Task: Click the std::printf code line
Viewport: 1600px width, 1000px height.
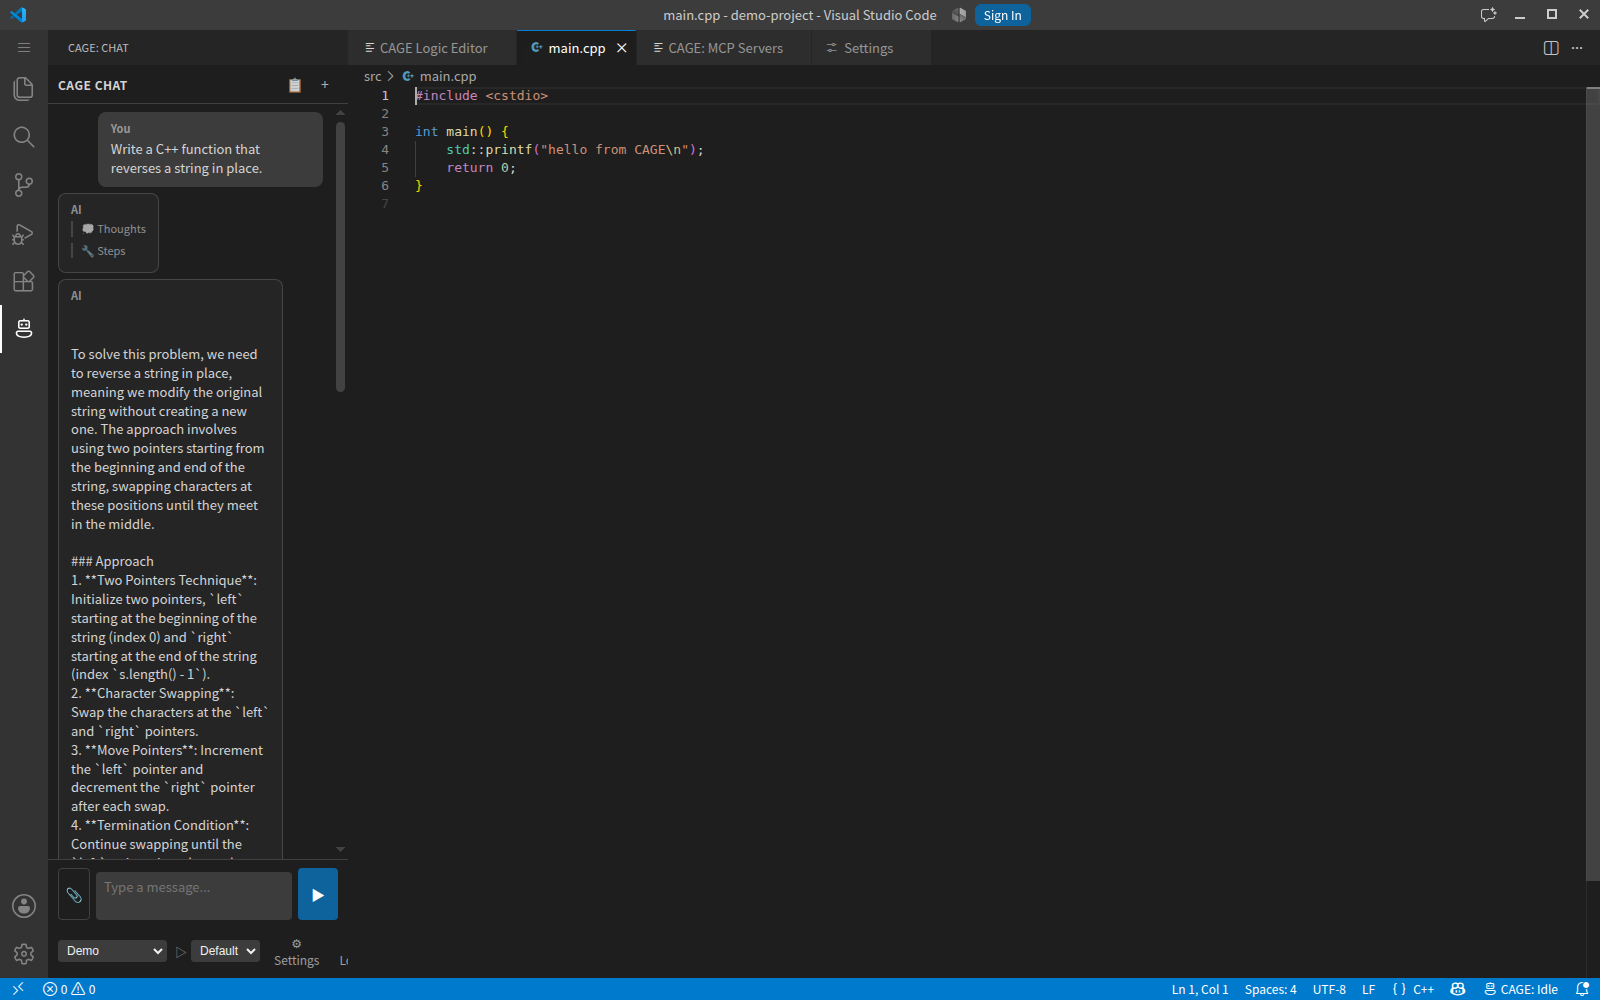Action: click(575, 149)
